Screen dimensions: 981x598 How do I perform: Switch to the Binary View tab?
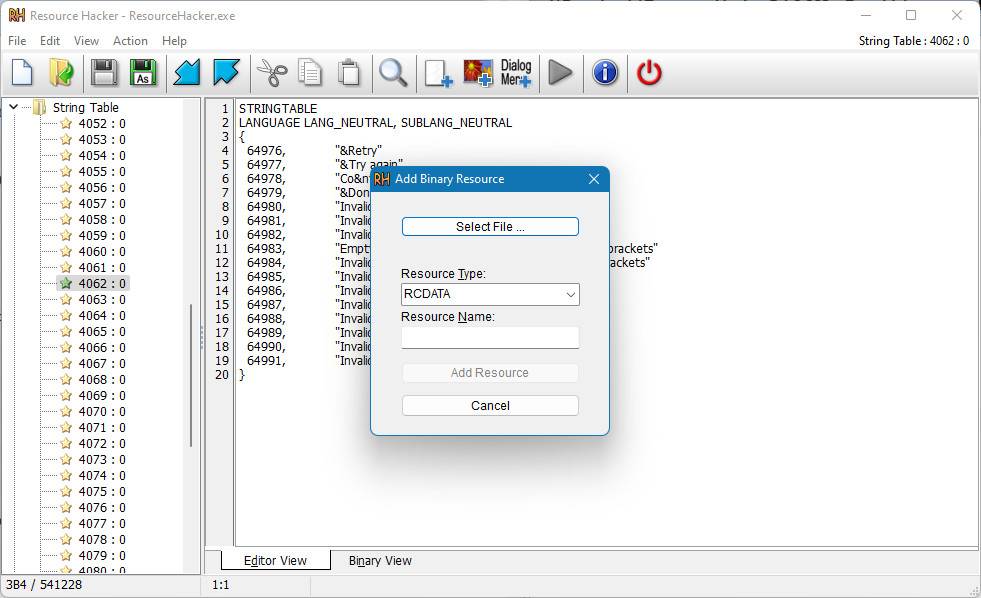(380, 560)
